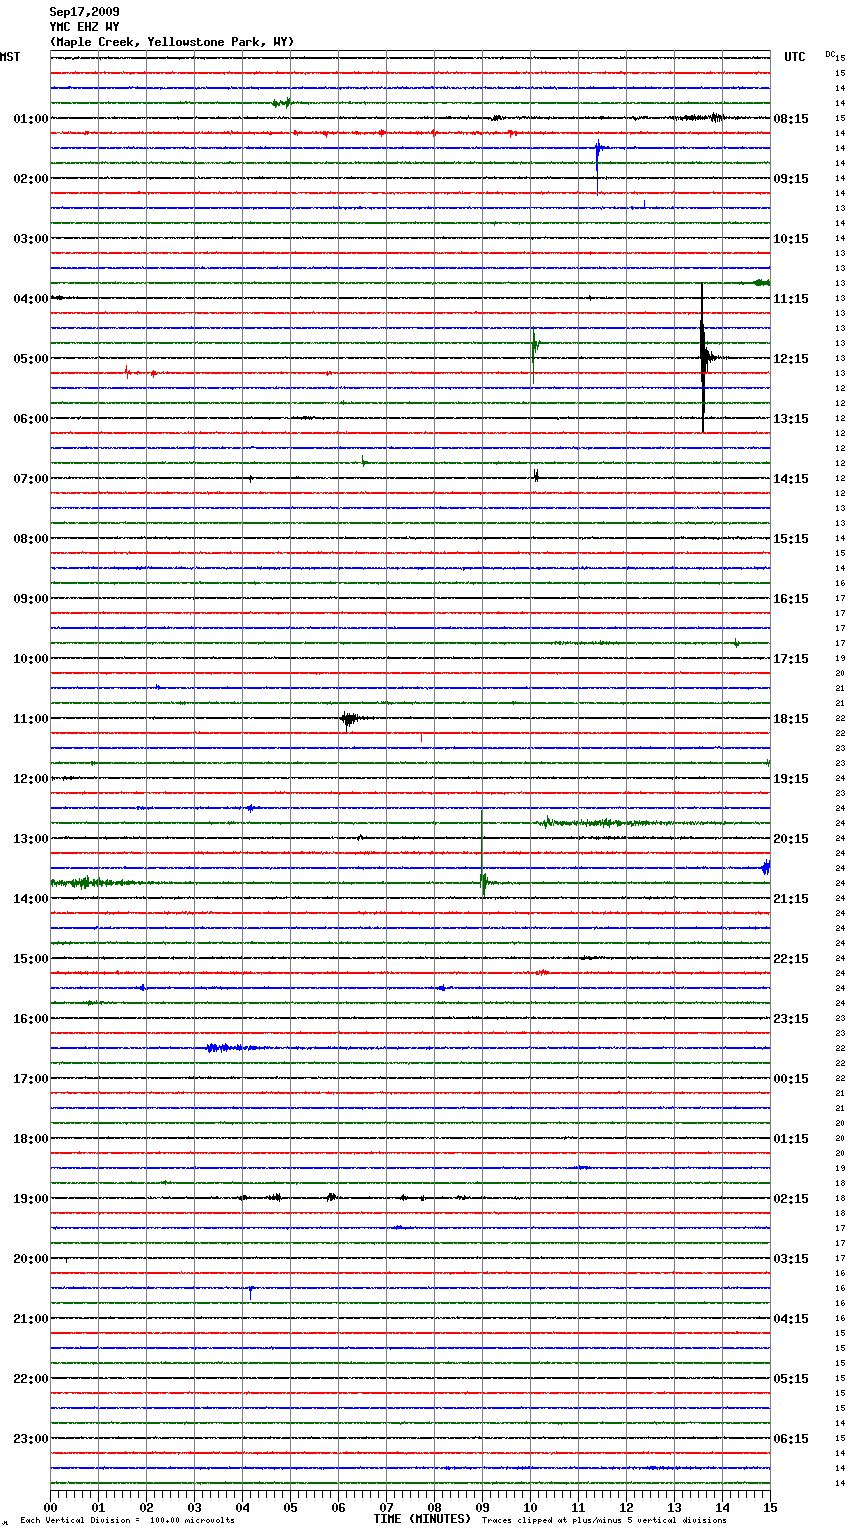Click the 06:15 UTC time label
The image size is (850, 1534).
click(791, 1439)
